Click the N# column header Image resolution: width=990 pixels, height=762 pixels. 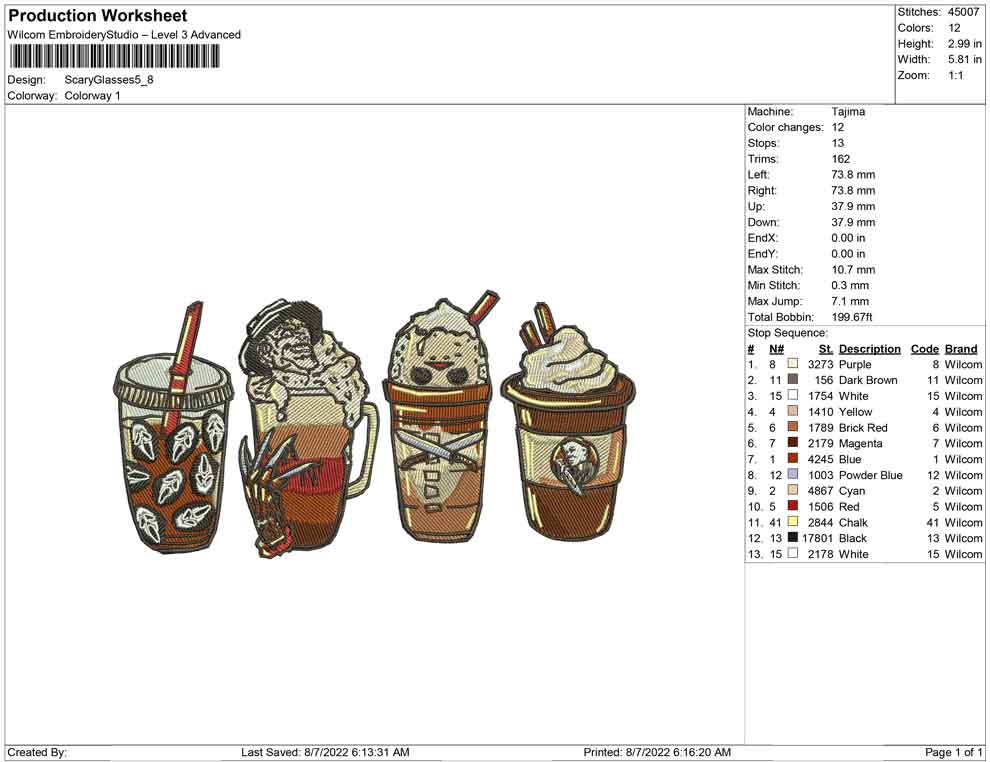[x=777, y=348]
